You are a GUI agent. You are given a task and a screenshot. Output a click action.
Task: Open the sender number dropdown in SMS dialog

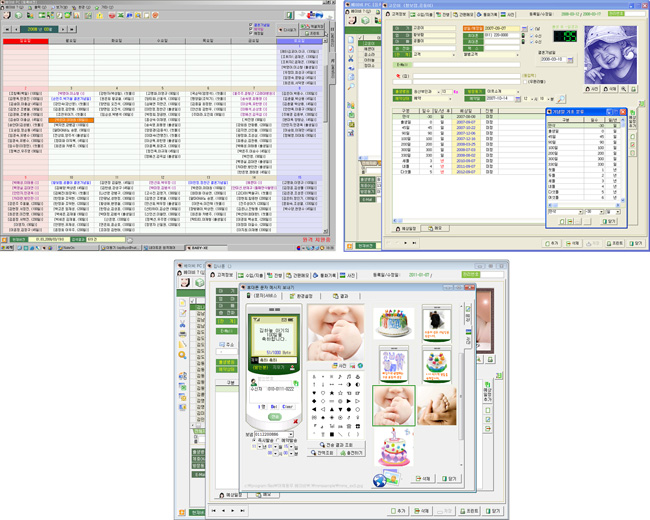pos(291,435)
